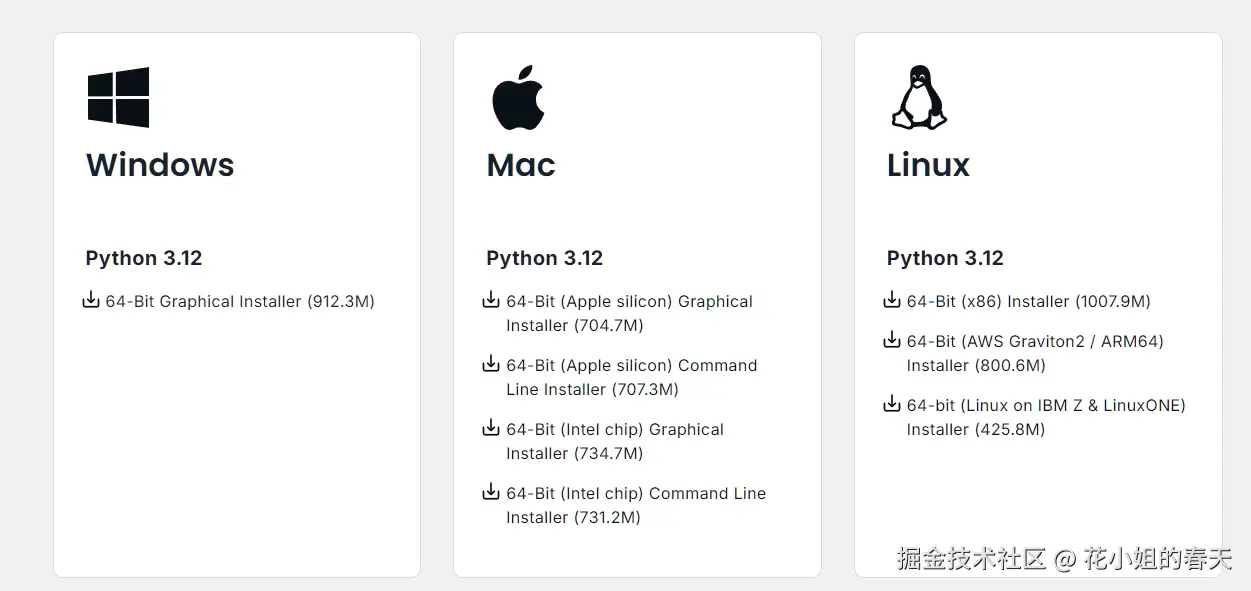Download Linux 64-Bit x86 Installer (1007.9M)
Screen dimensions: 1251x591
click(x=1028, y=302)
